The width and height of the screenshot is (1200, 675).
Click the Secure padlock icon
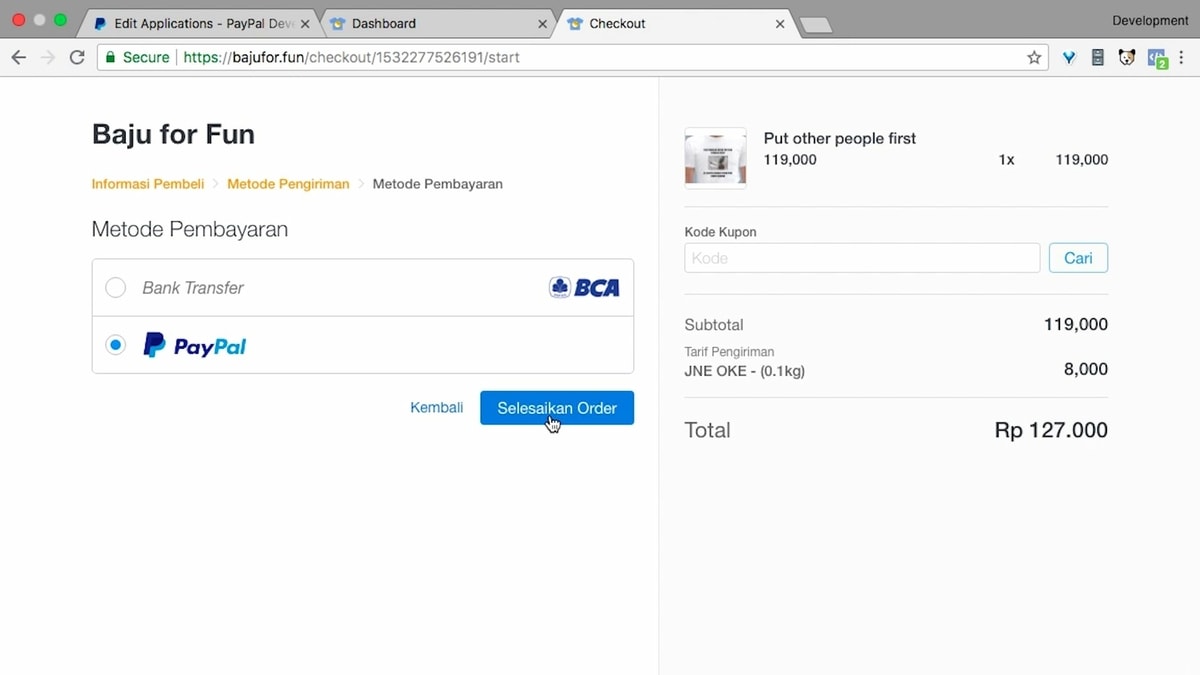(110, 58)
